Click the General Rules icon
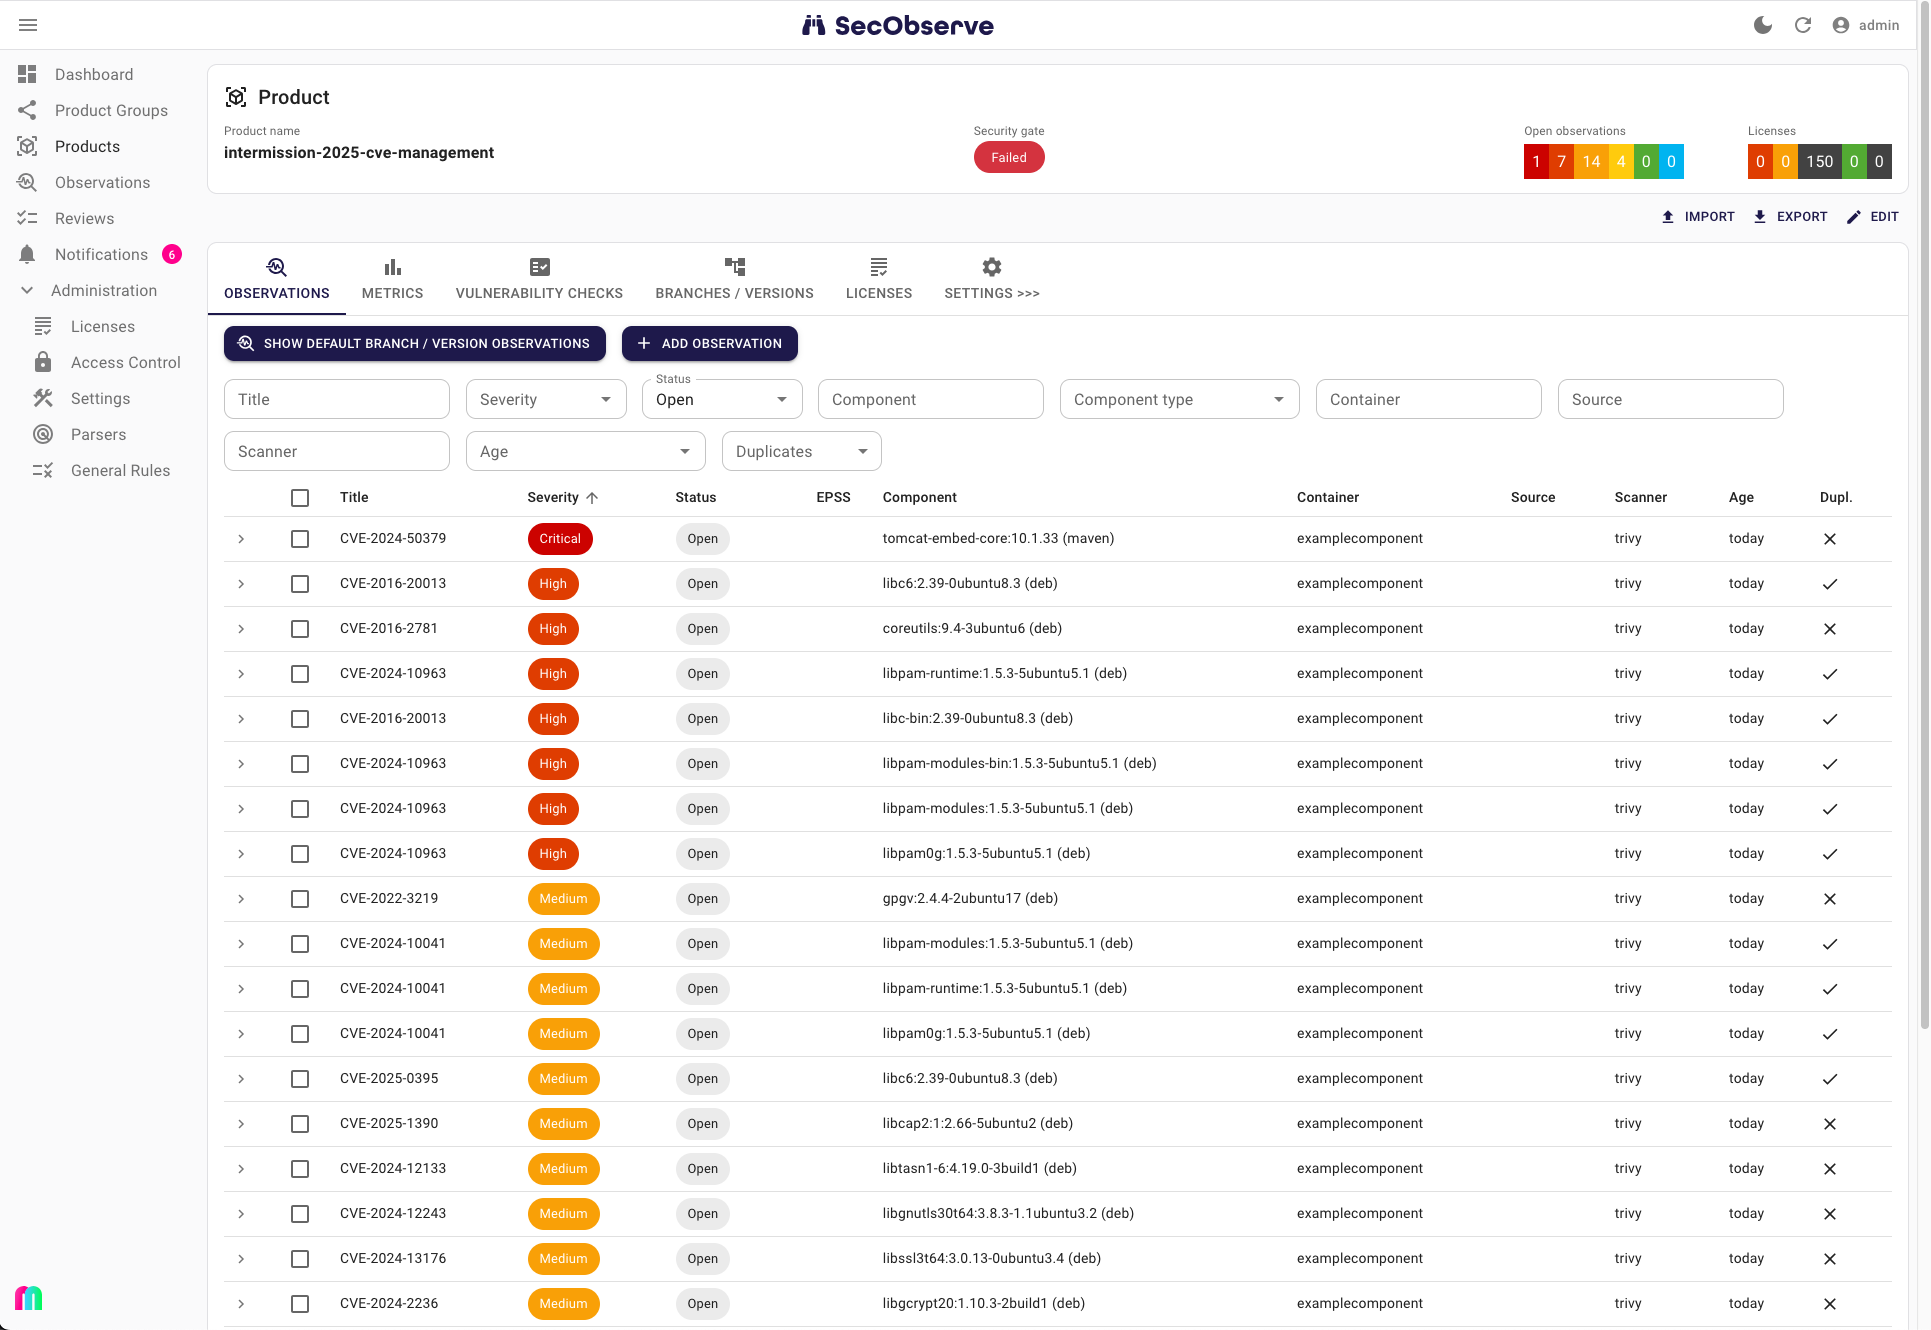Image resolution: width=1931 pixels, height=1330 pixels. tap(43, 470)
